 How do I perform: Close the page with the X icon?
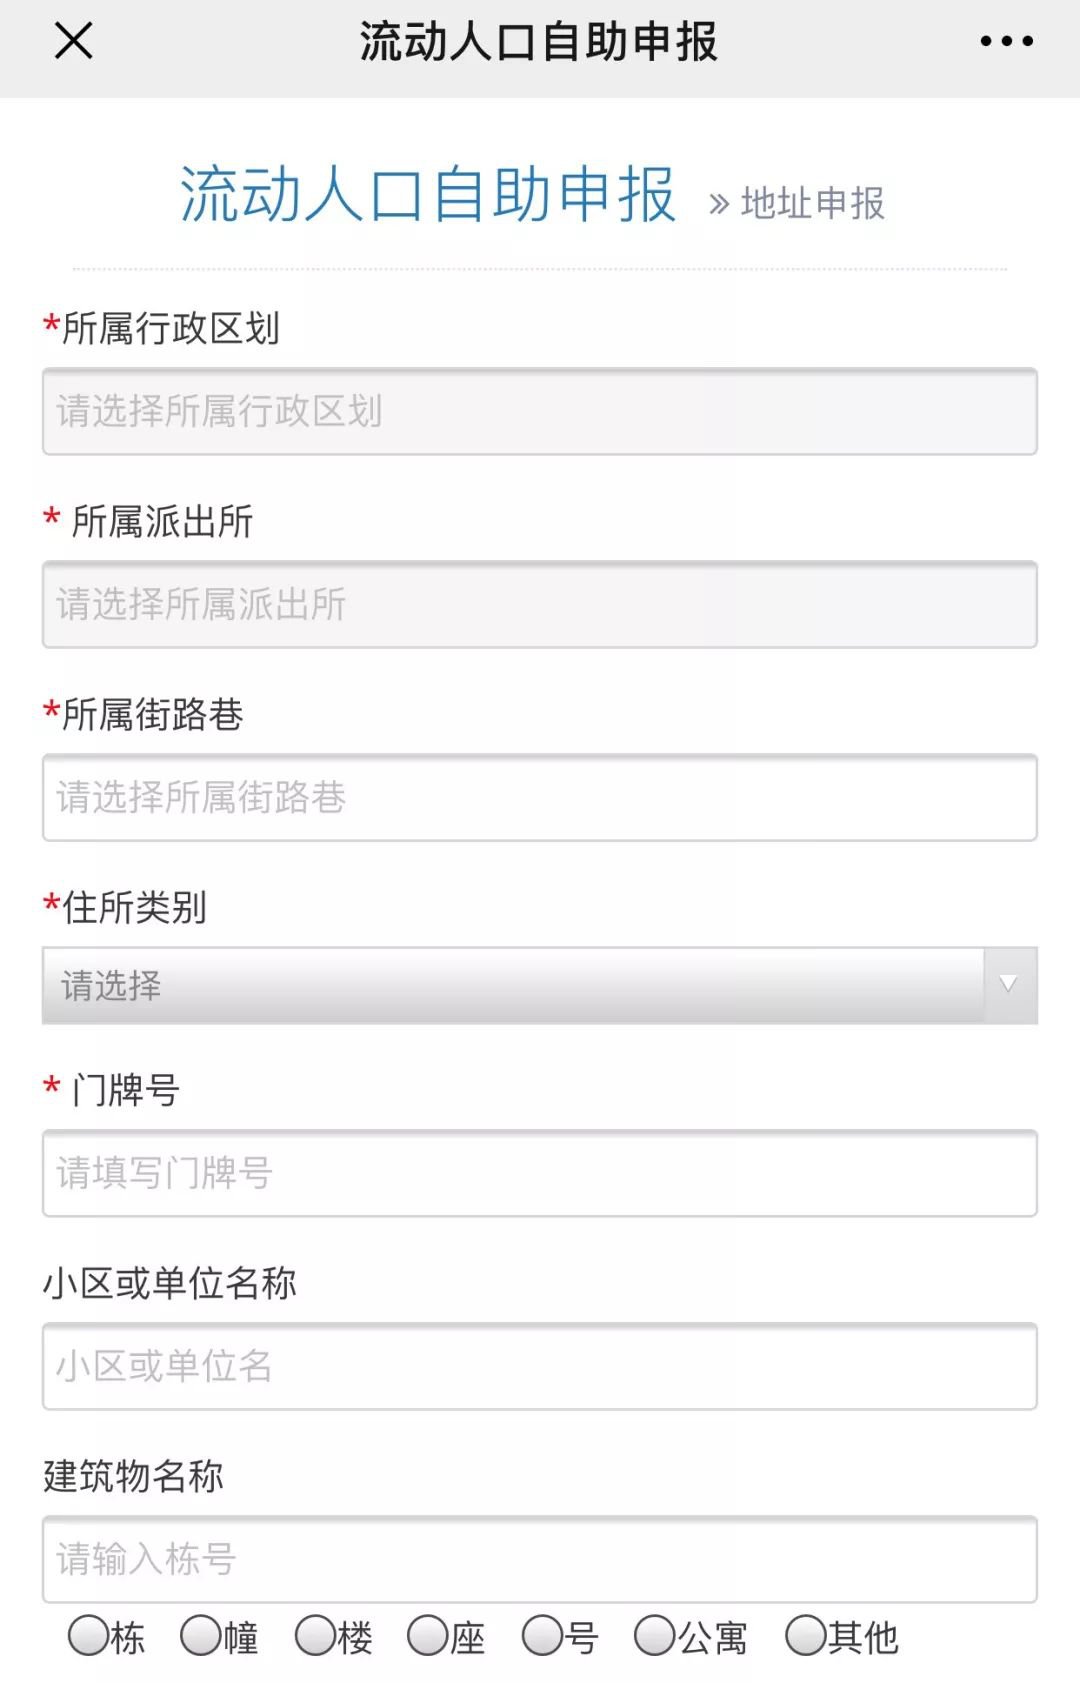click(73, 41)
